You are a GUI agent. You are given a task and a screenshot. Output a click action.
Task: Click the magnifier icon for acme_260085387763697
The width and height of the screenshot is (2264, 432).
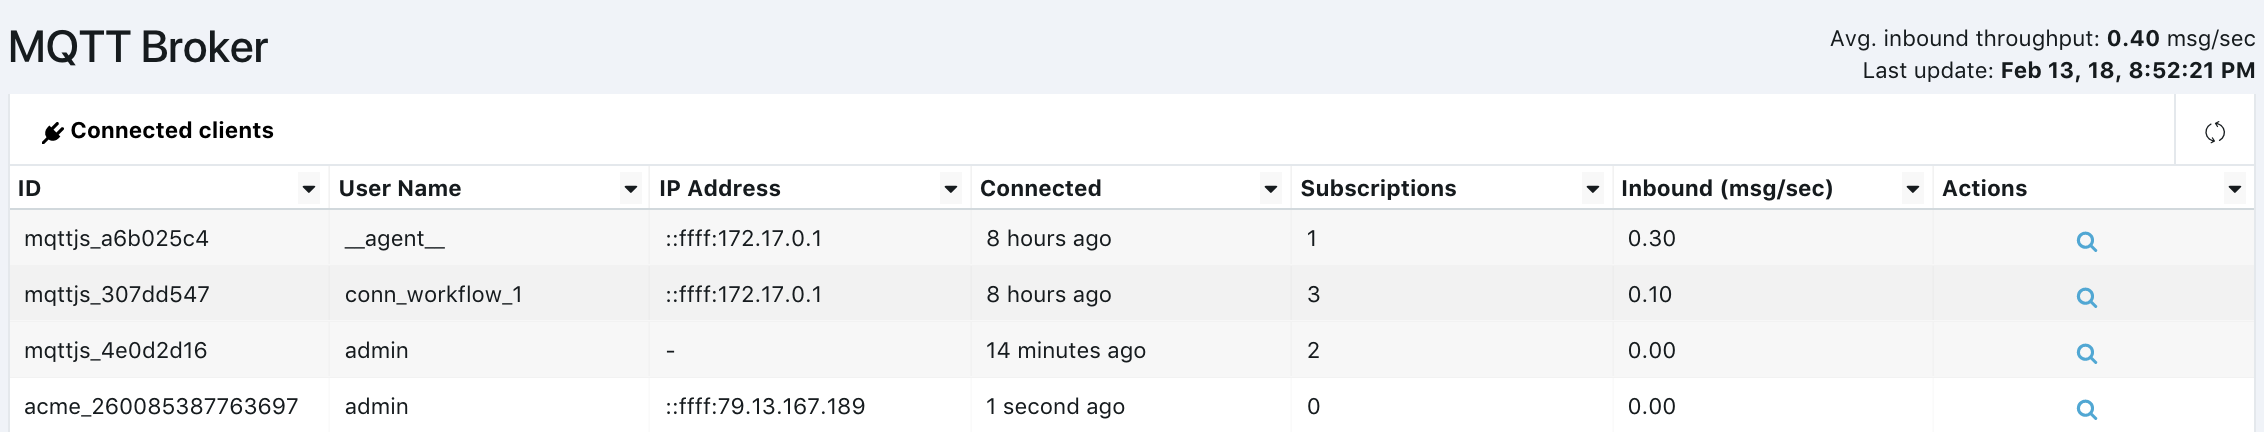pos(2087,409)
